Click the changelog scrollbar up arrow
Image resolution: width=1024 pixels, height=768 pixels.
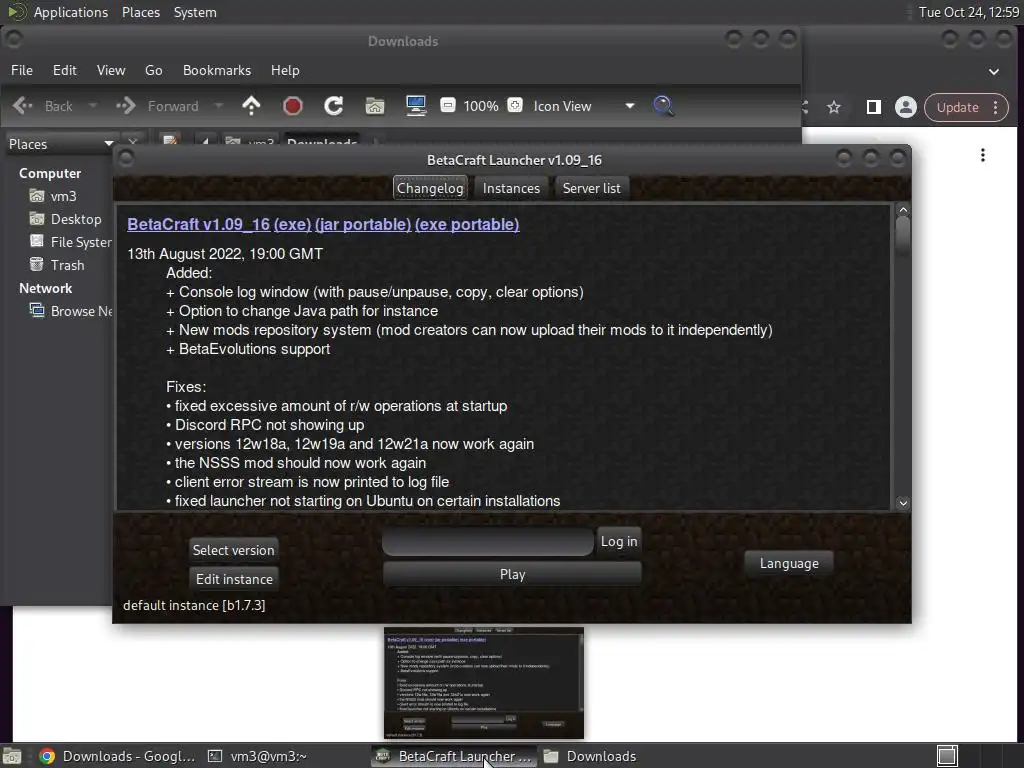[x=903, y=210]
